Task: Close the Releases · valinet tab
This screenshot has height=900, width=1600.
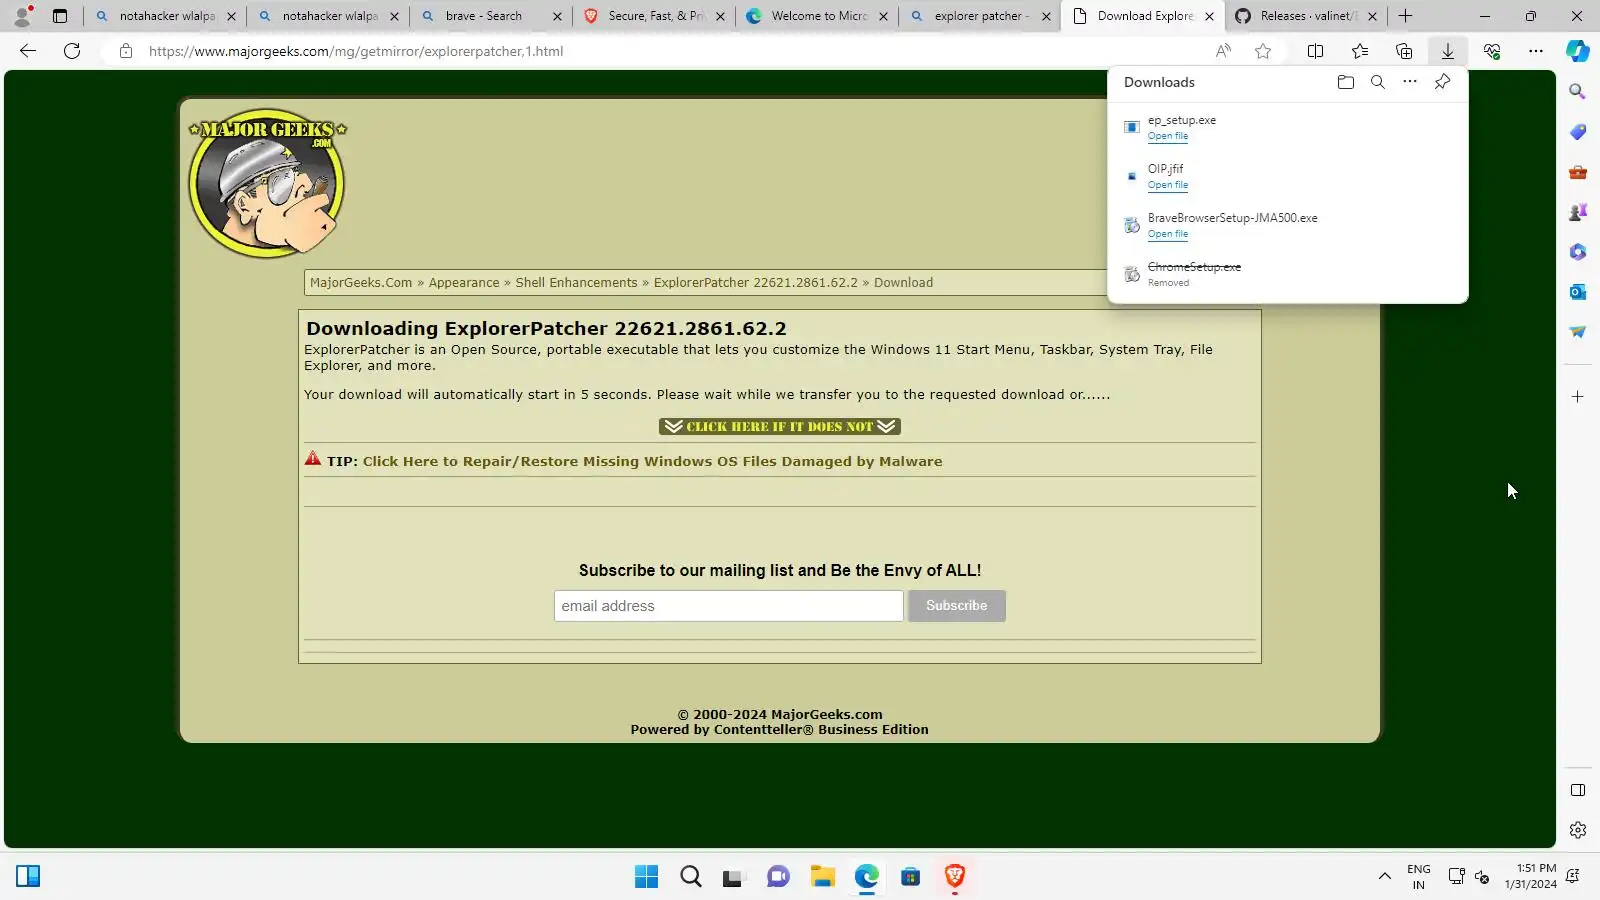Action: pyautogui.click(x=1372, y=16)
